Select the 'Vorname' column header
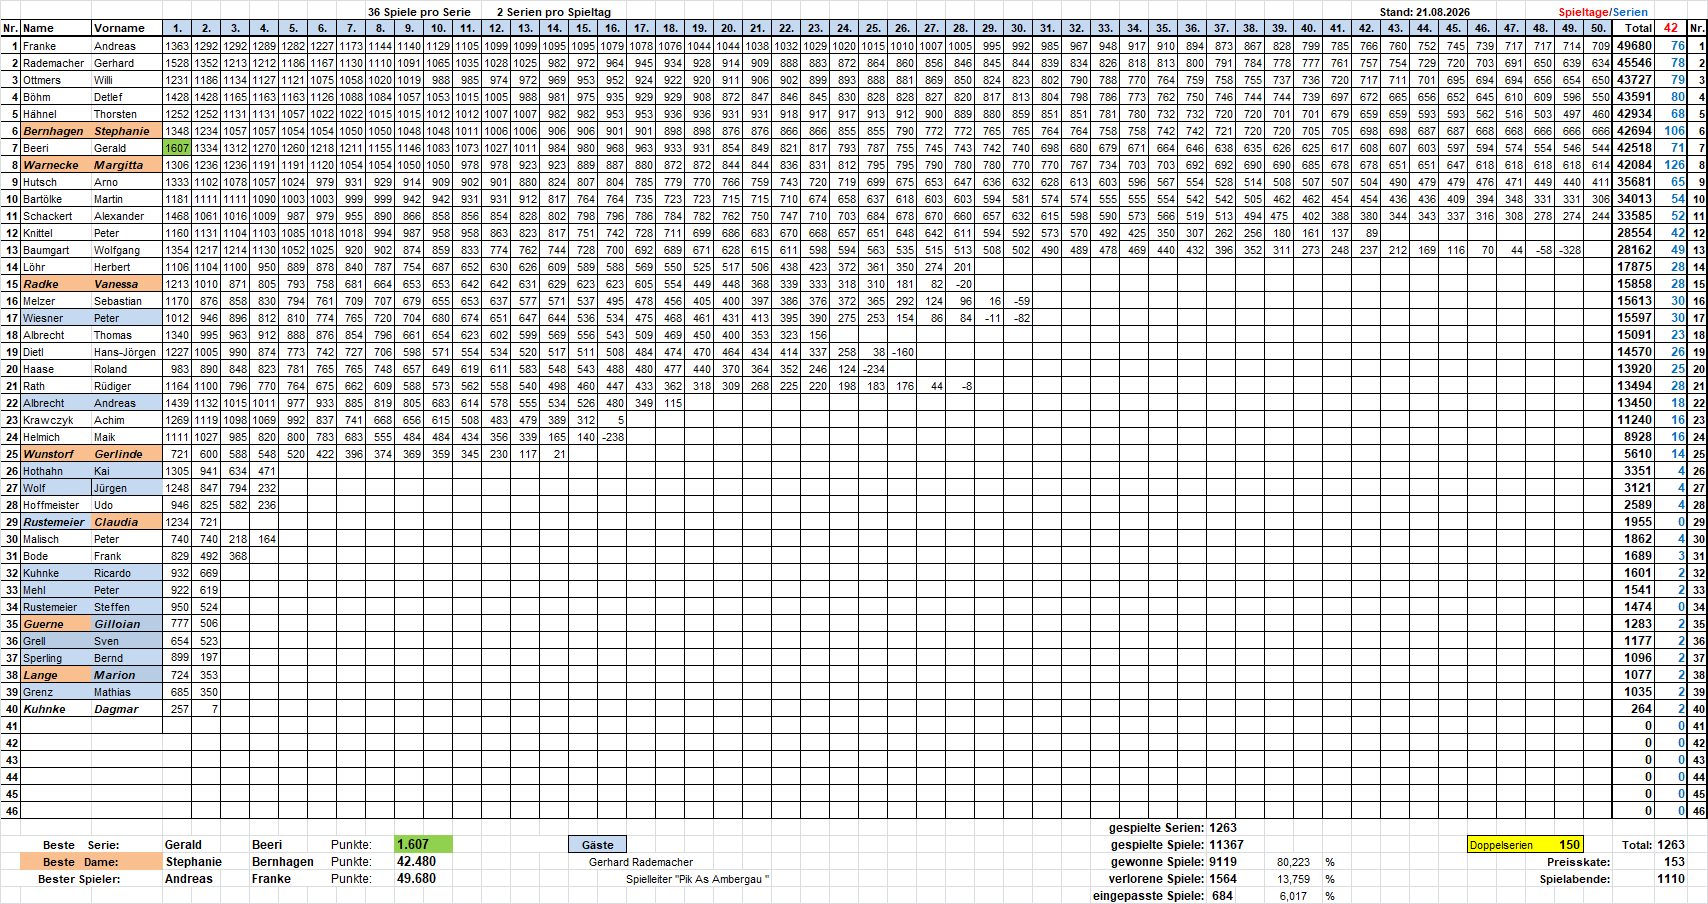The width and height of the screenshot is (1708, 904). (x=126, y=28)
